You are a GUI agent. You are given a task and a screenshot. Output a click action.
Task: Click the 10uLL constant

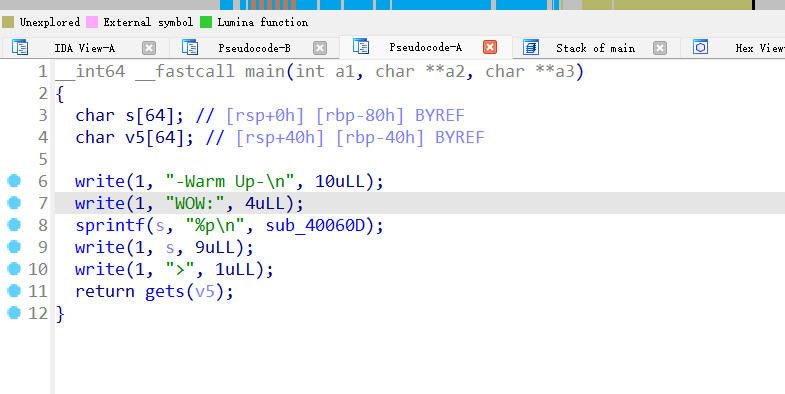click(x=340, y=181)
